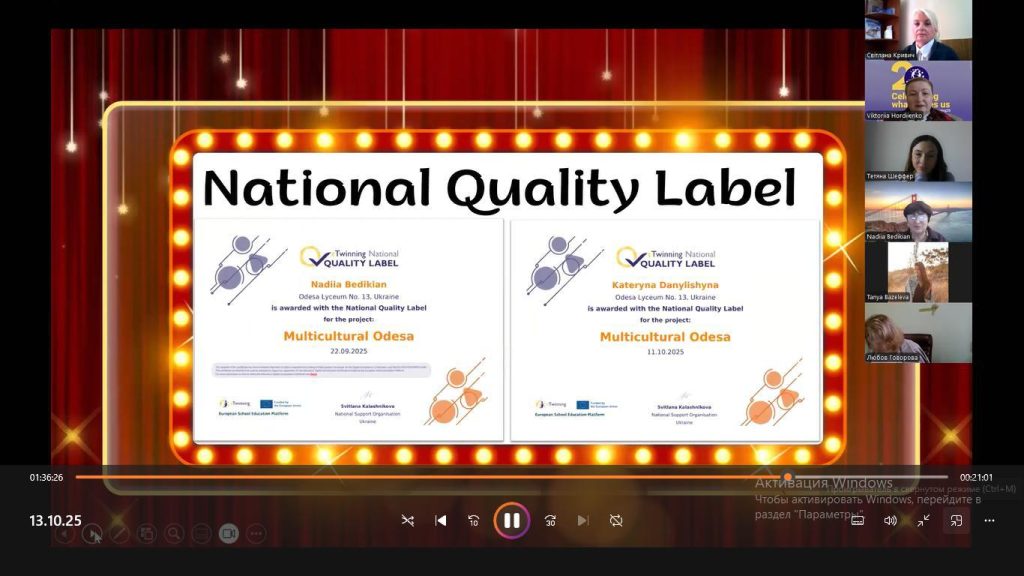Viewport: 1024px width, 576px height.
Task: Expand the more options ellipsis menu
Action: (x=989, y=520)
